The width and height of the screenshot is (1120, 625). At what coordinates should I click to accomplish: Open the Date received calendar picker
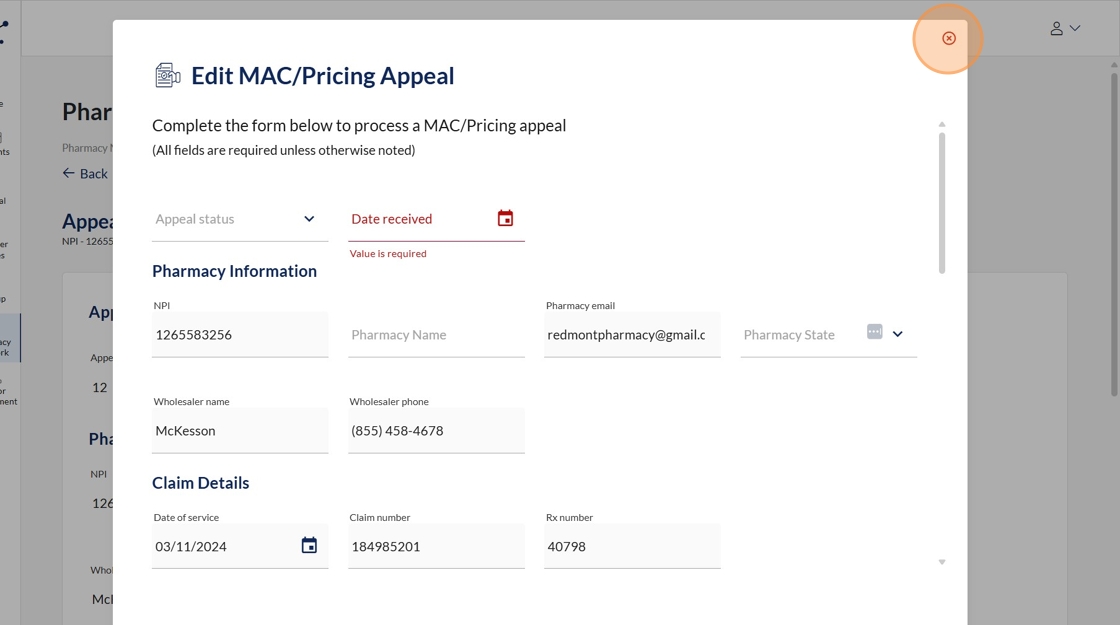point(505,218)
